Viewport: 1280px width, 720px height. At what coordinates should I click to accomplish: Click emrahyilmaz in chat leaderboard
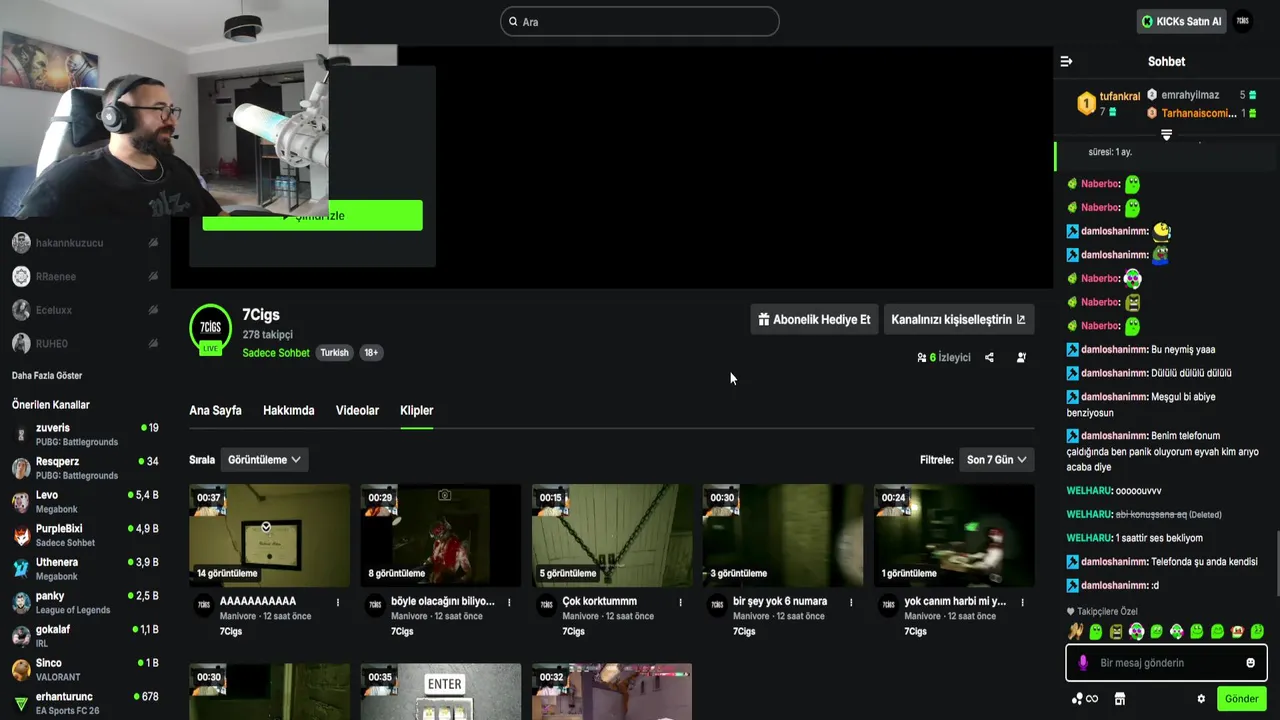pyautogui.click(x=1190, y=95)
